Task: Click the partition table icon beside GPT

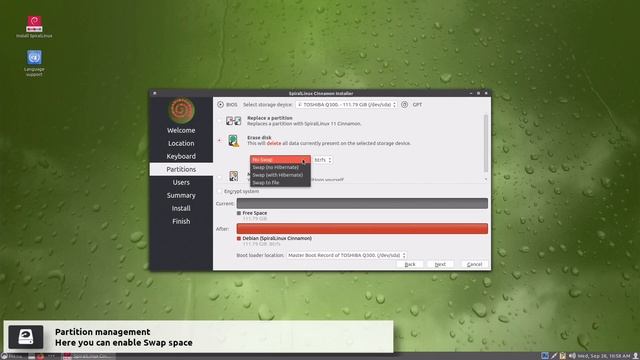Action: [x=404, y=105]
